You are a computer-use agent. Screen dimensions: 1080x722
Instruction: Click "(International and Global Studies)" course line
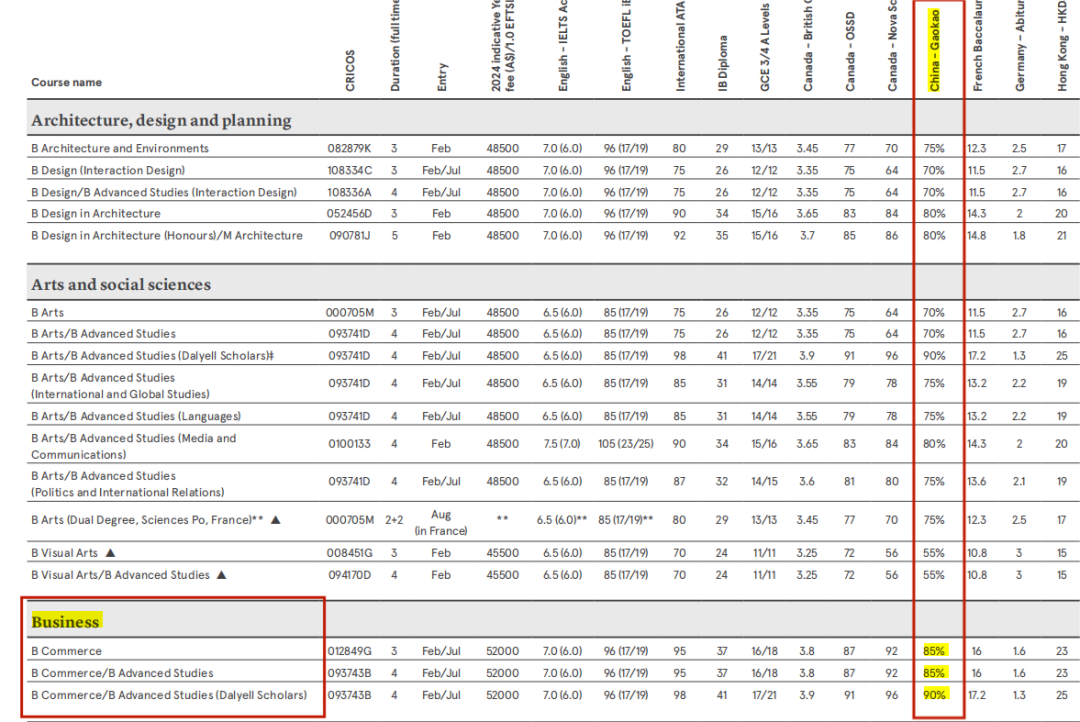[x=121, y=395]
